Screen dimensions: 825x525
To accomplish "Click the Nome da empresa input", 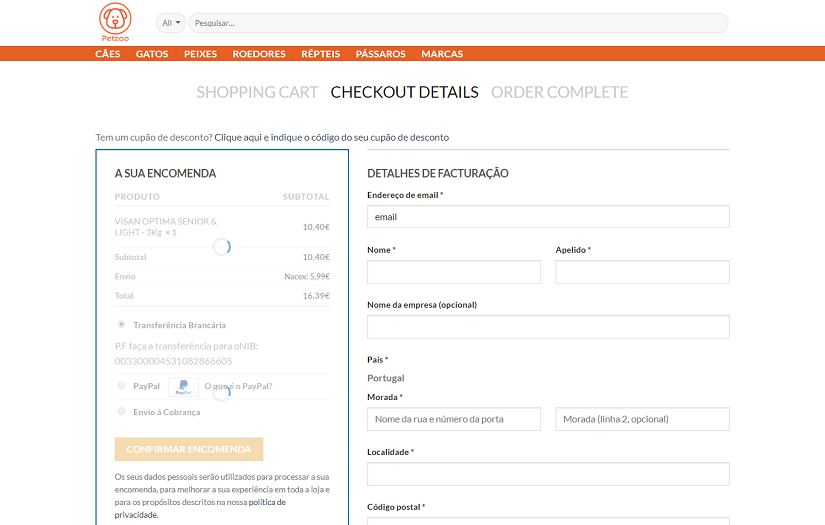I will pos(548,327).
